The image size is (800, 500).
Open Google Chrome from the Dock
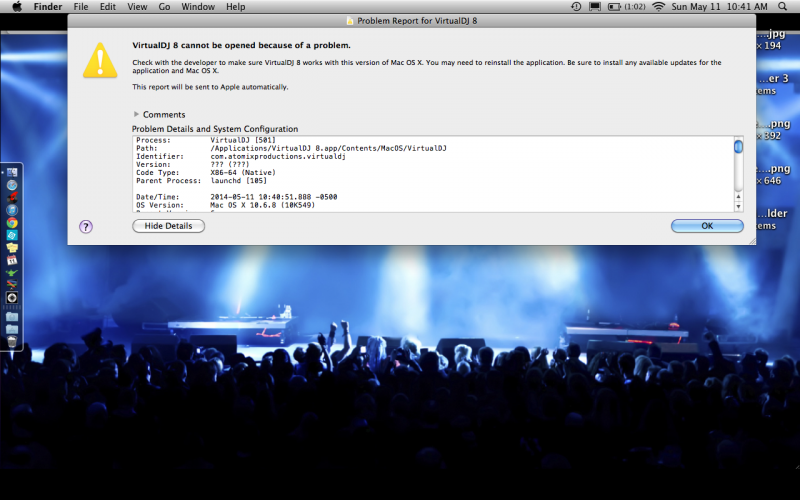[12, 222]
